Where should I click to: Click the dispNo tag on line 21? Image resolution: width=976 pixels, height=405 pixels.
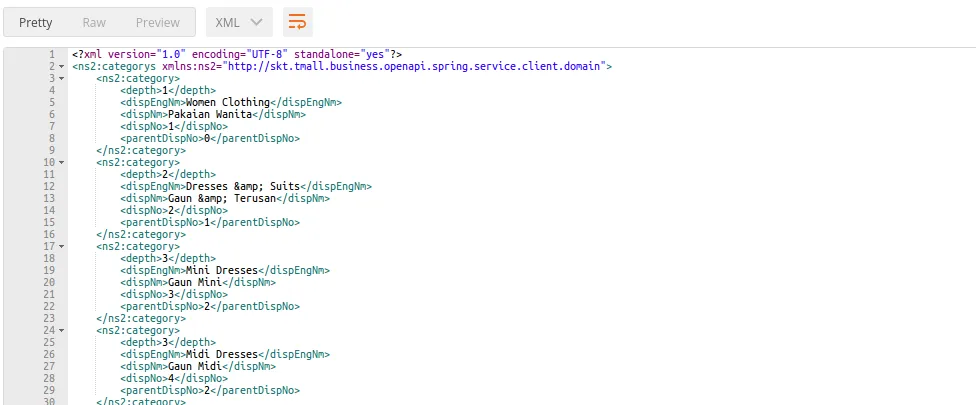144,294
